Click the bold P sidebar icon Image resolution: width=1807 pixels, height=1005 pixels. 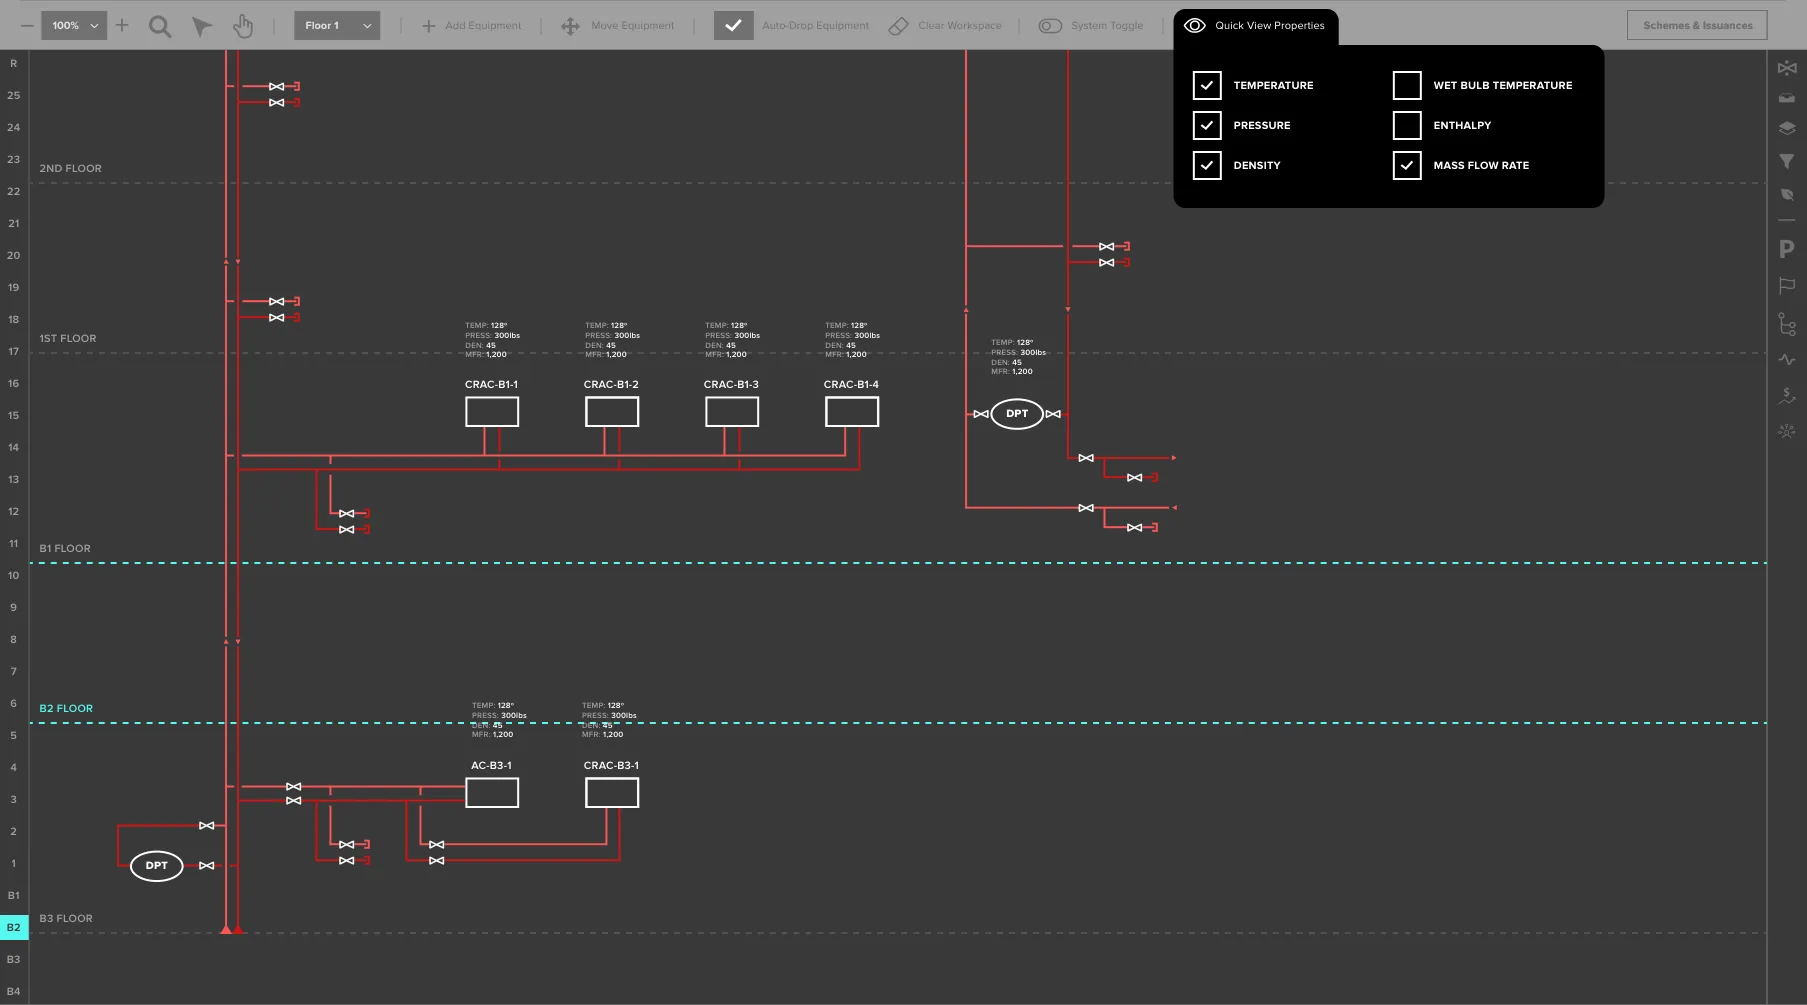click(1787, 249)
